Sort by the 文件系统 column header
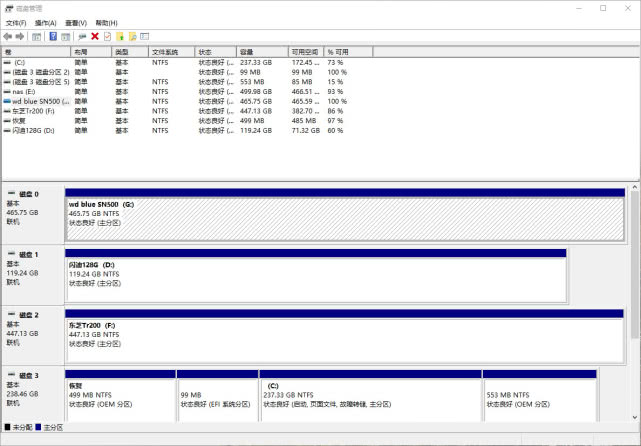641x446 pixels. (171, 52)
